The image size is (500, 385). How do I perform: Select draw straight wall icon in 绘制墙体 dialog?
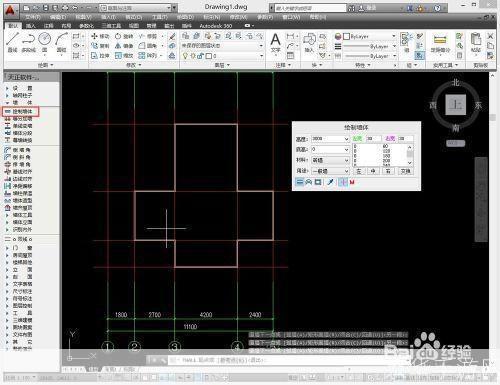tap(300, 182)
